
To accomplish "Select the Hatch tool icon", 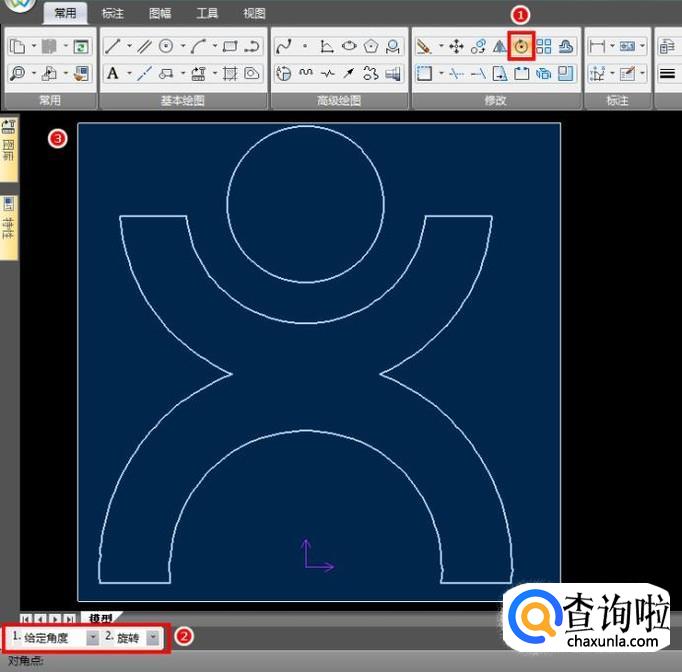I will point(229,73).
